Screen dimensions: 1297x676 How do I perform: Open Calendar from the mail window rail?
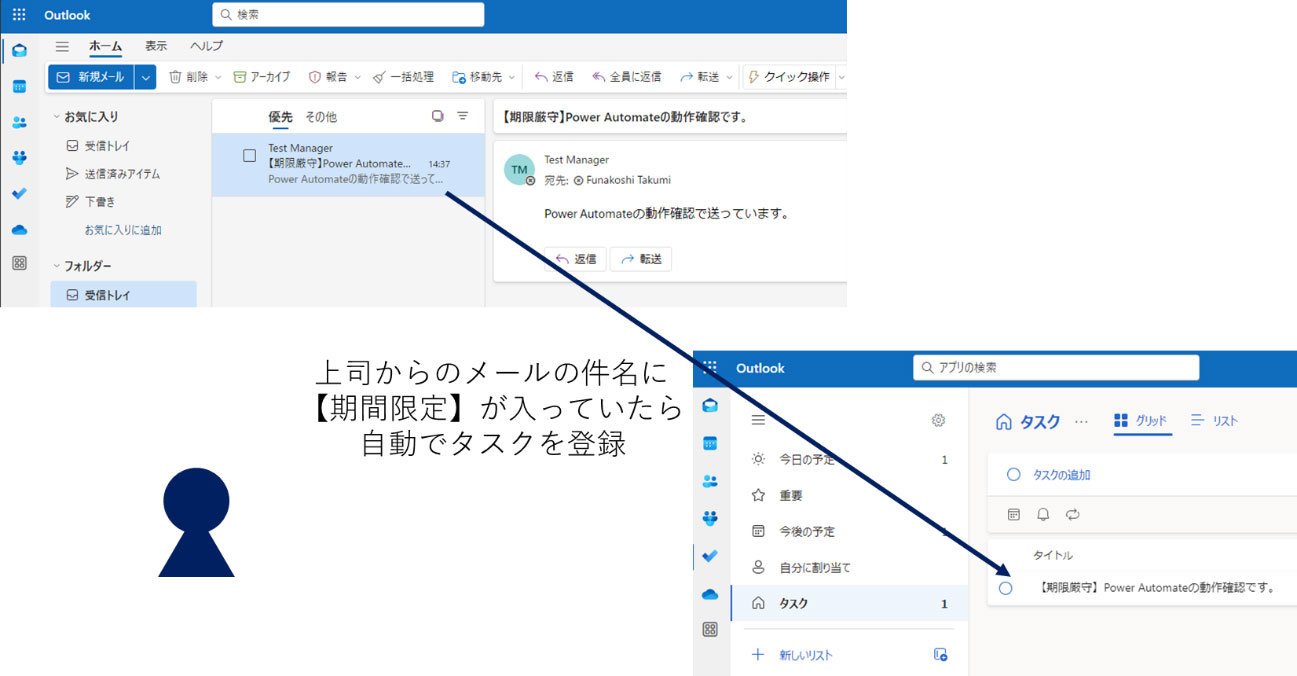point(19,87)
